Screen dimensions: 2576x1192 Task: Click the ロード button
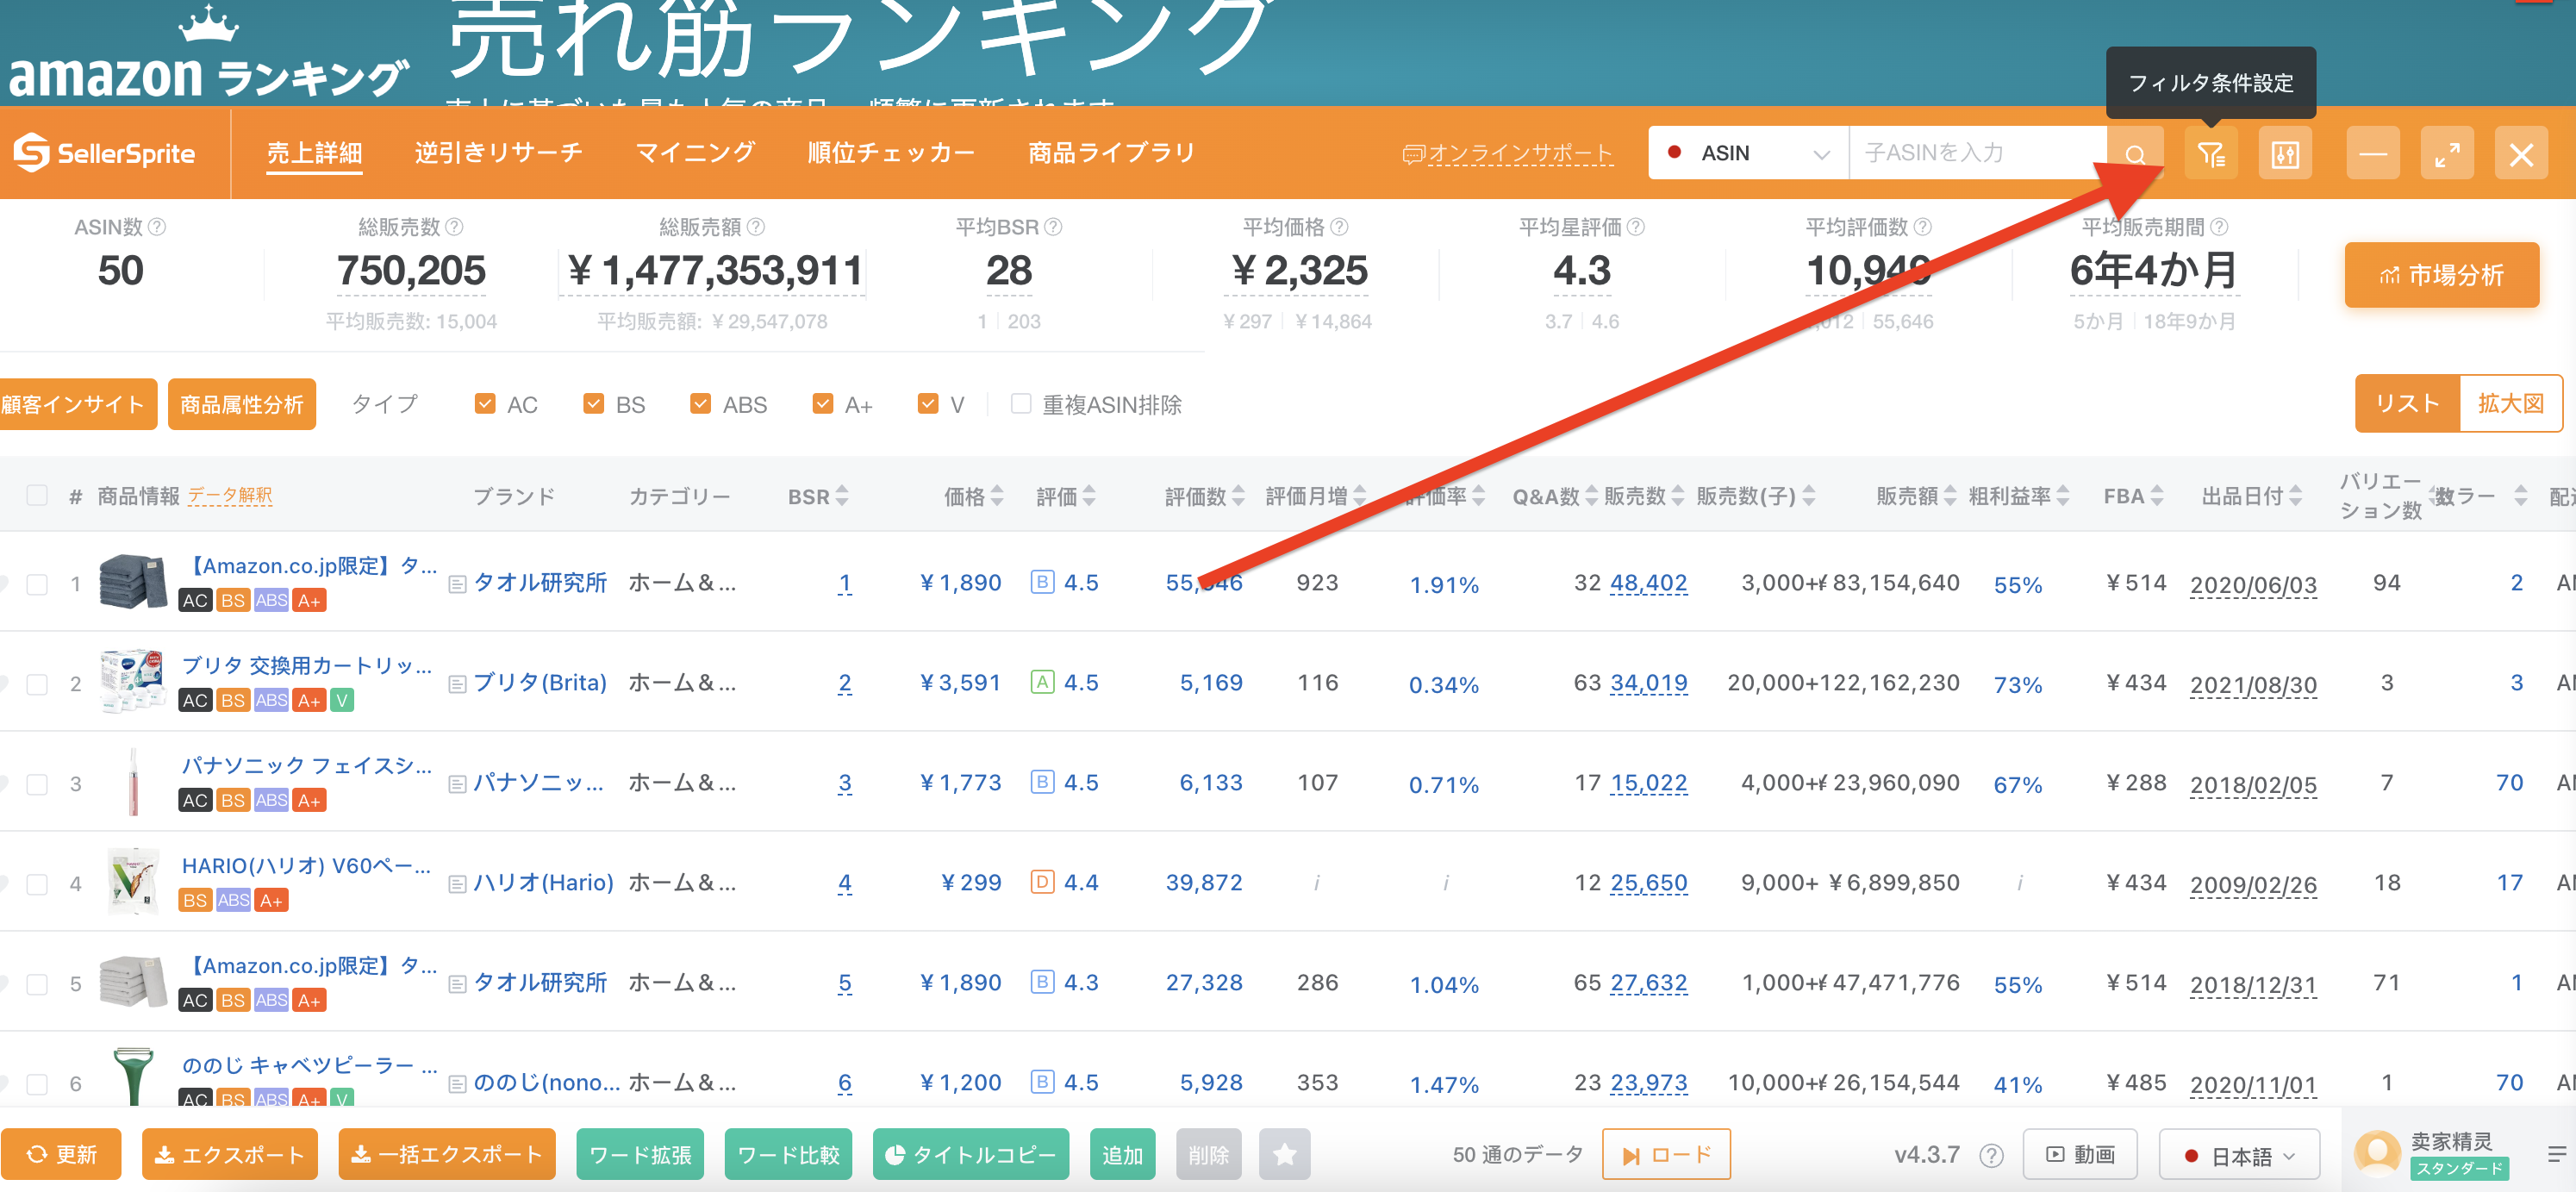point(1666,1154)
